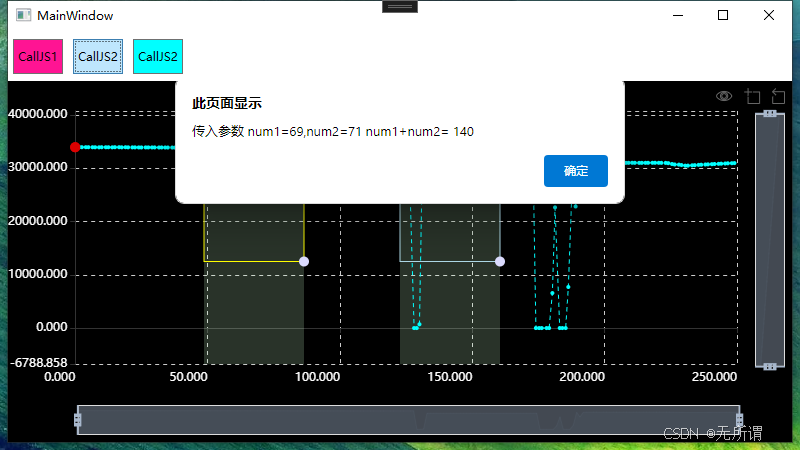Activate the area zoom tool icon
The width and height of the screenshot is (800, 450).
pos(752,96)
